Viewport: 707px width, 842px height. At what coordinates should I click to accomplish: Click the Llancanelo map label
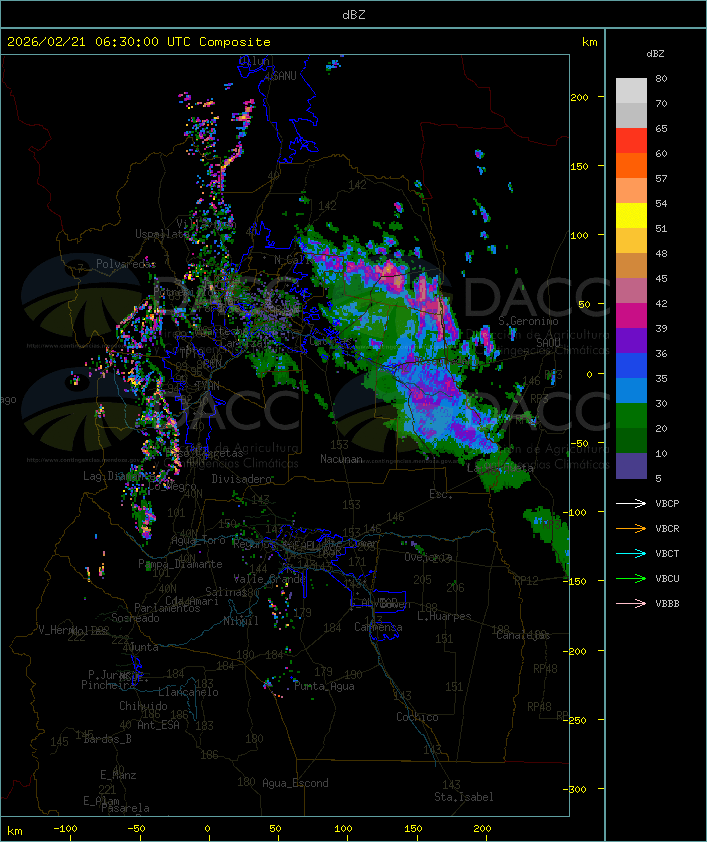[188, 692]
